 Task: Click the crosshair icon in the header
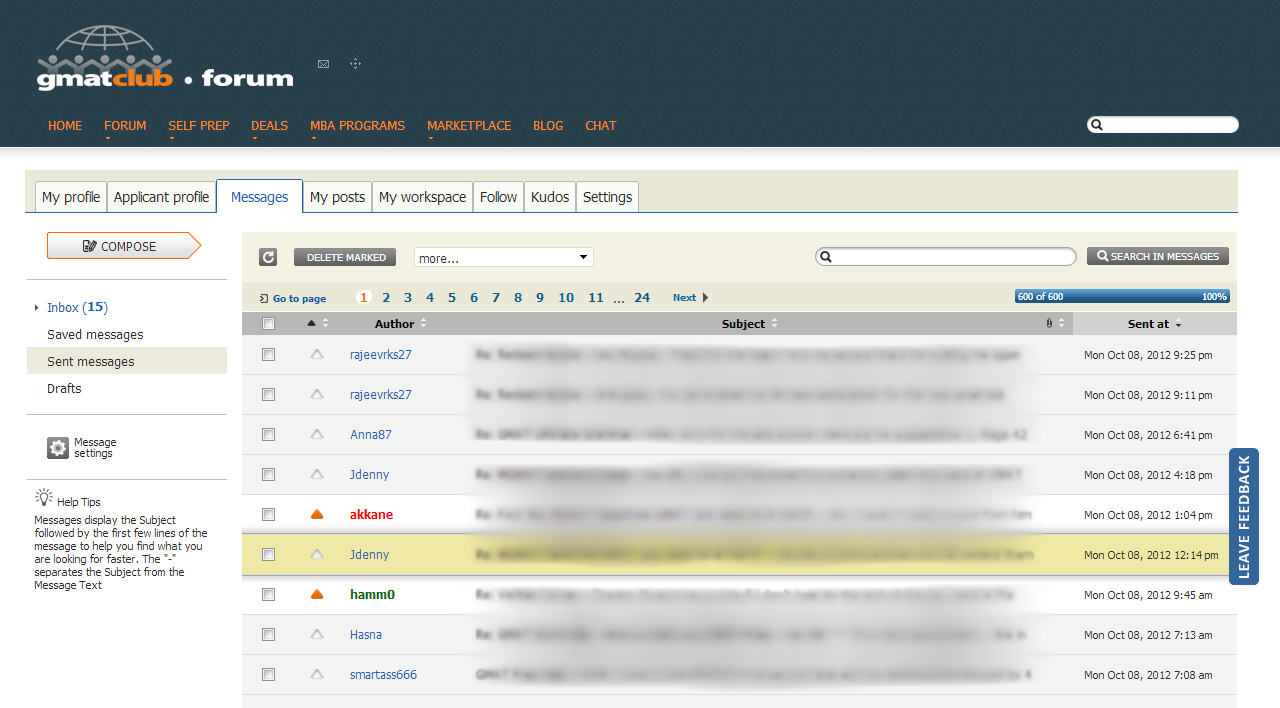[x=355, y=64]
